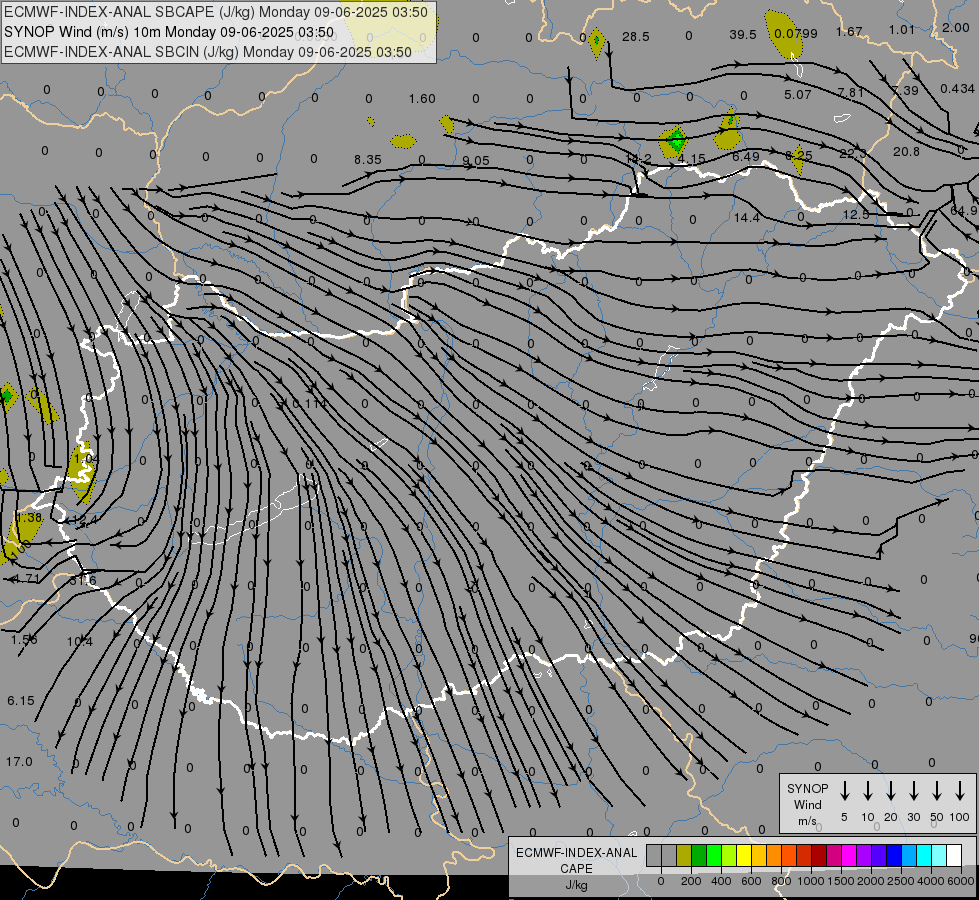Image resolution: width=979 pixels, height=900 pixels.
Task: Click the 'ECMWF-INDEX-ANAL CAPE J/kg' legend label
Action: (x=576, y=868)
